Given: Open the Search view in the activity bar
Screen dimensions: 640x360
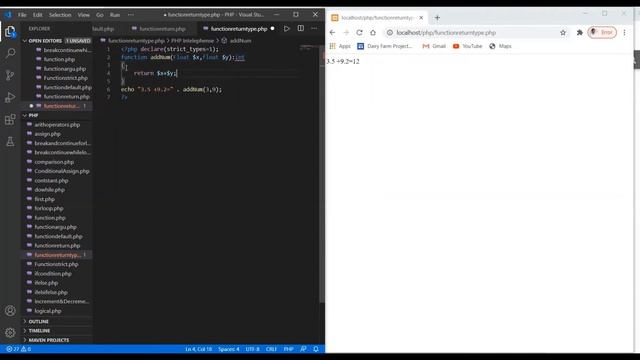Looking at the screenshot, I should [x=10, y=53].
